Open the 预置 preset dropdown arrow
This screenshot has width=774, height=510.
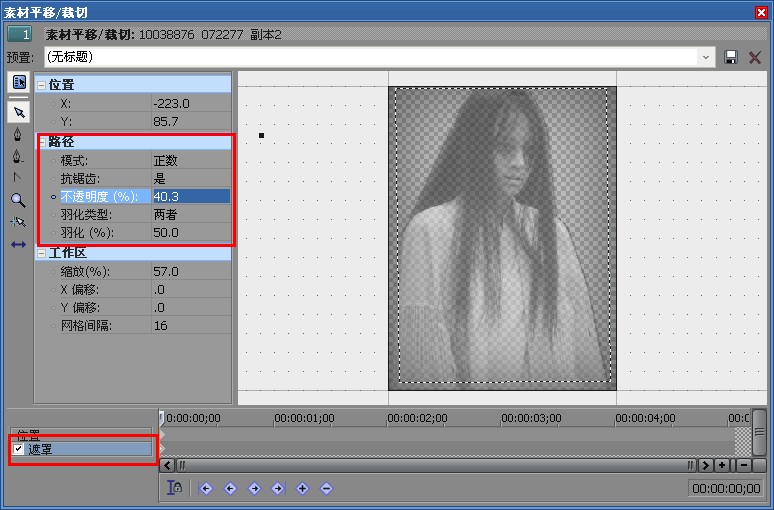coord(706,57)
